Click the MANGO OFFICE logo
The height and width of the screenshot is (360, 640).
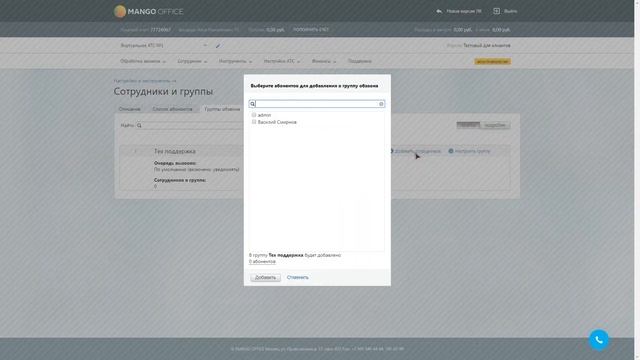[x=149, y=11]
